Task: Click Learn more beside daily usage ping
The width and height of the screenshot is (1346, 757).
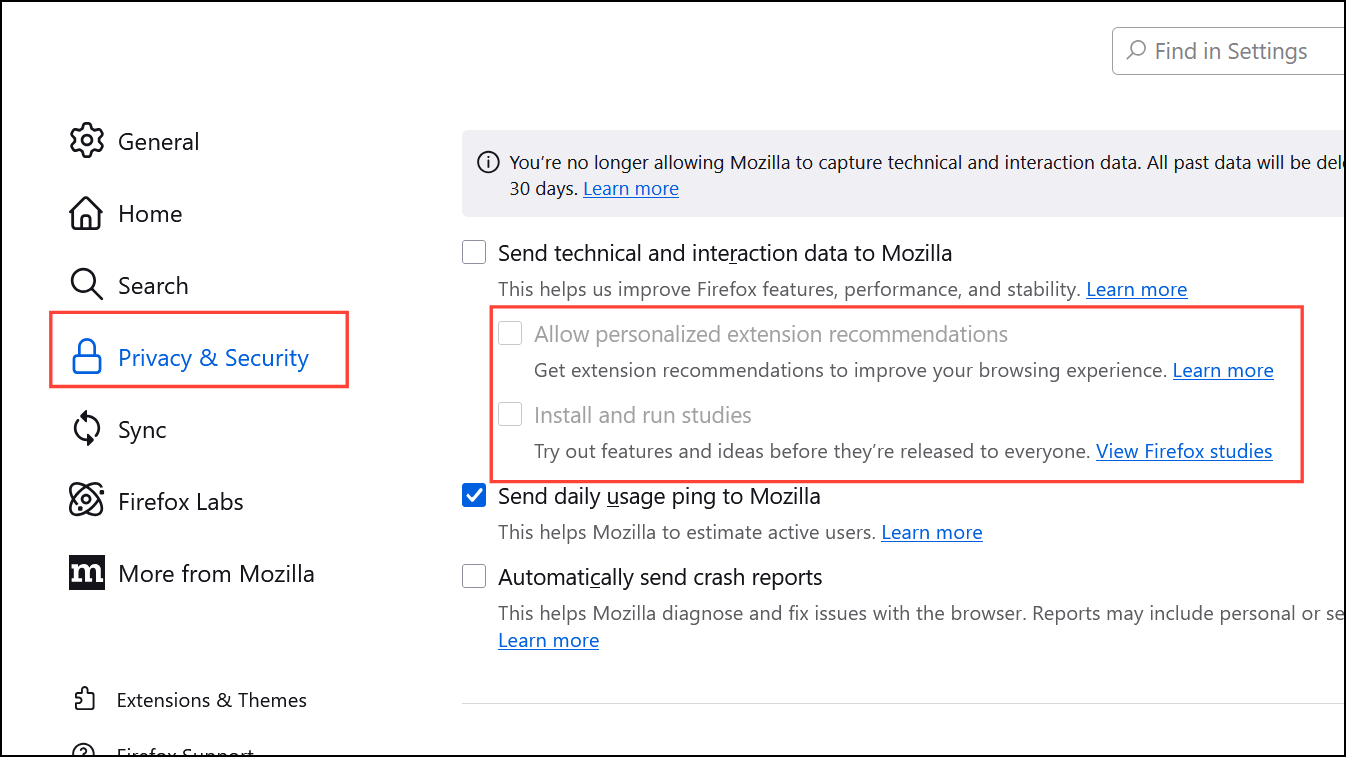Action: [931, 533]
